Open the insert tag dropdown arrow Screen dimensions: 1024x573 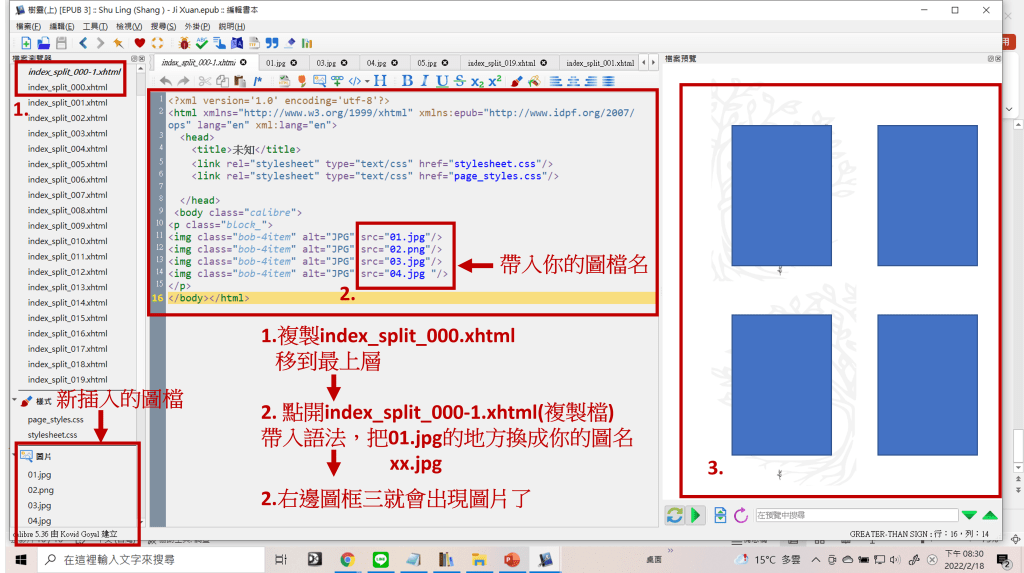pyautogui.click(x=367, y=81)
